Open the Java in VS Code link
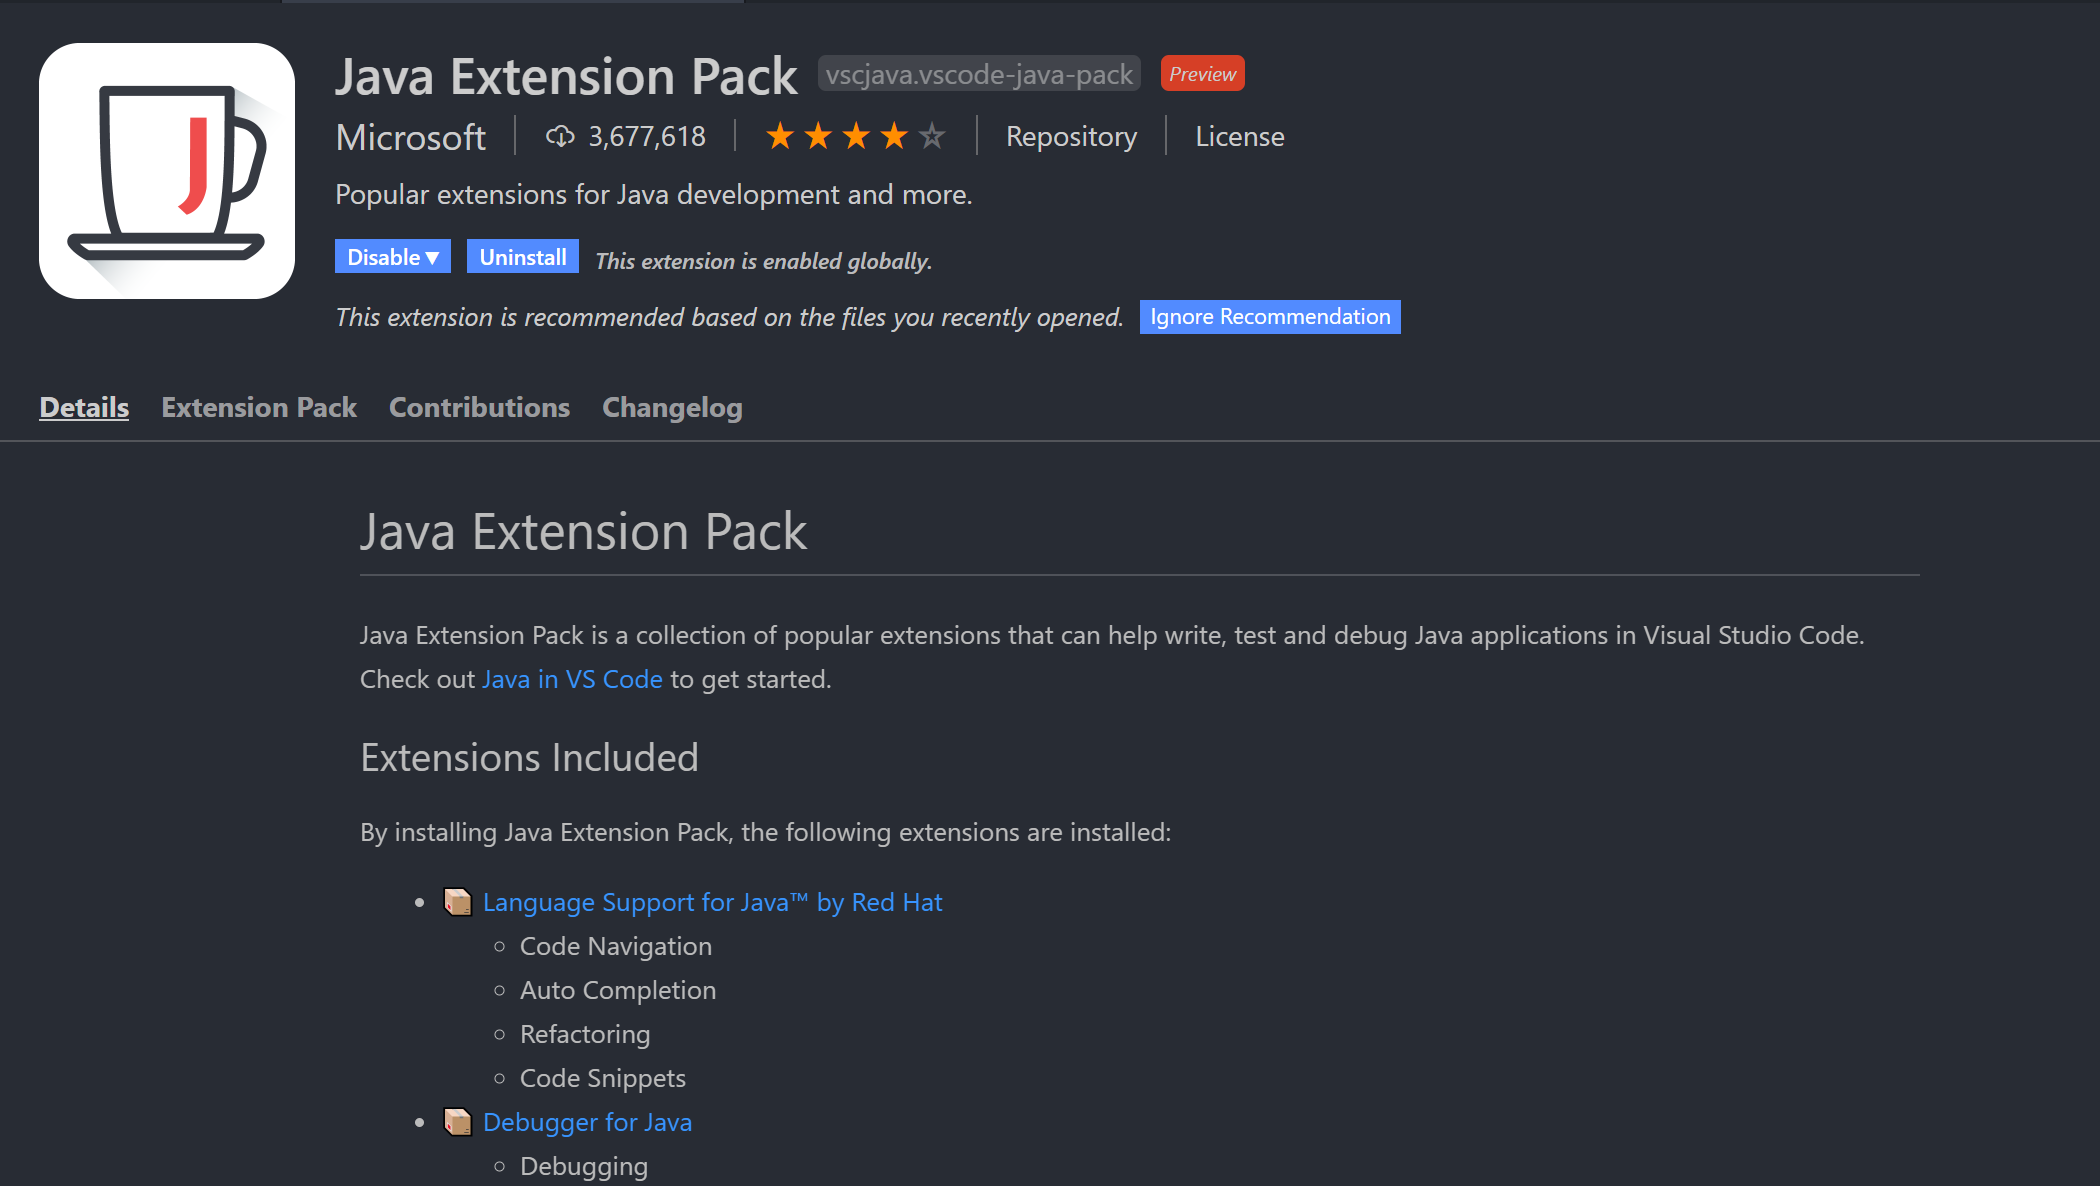 point(572,679)
